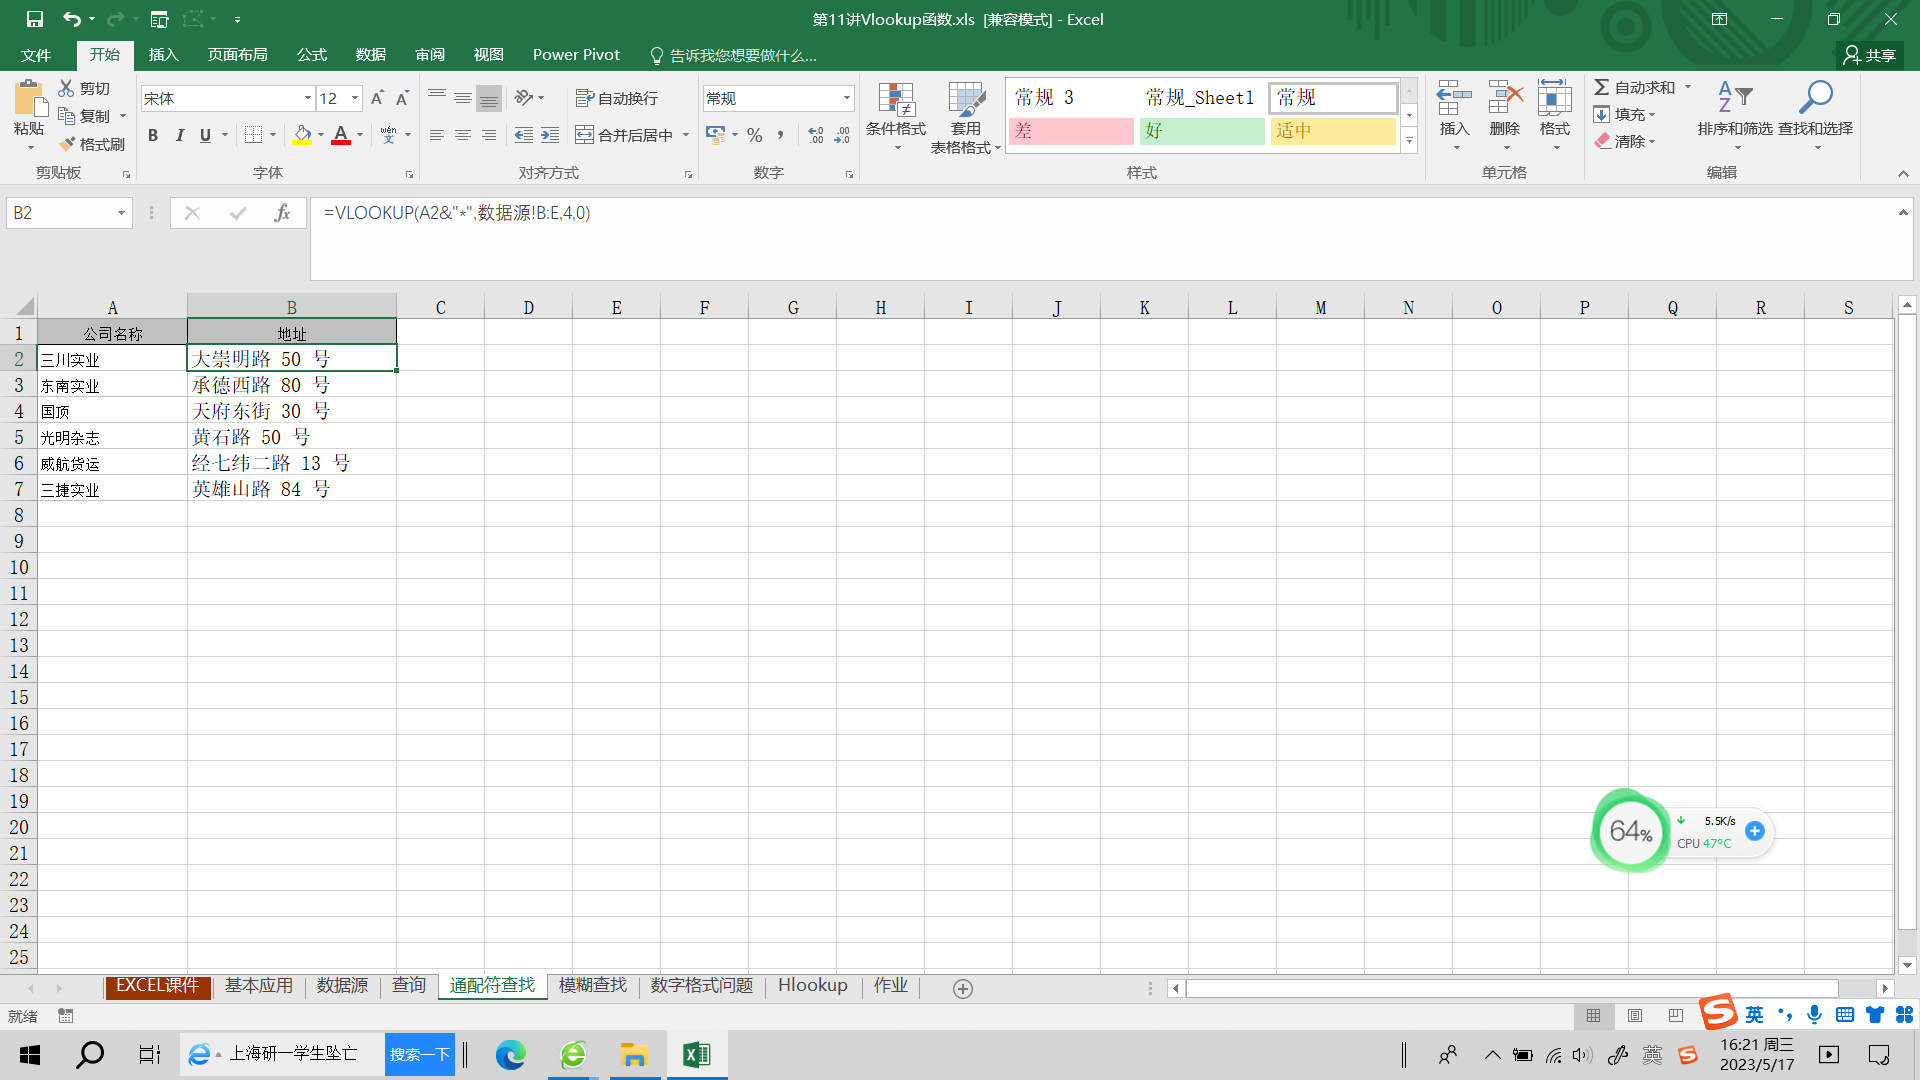Viewport: 1920px width, 1080px height.
Task: Open the Name Box dropdown arrow
Action: tap(121, 213)
